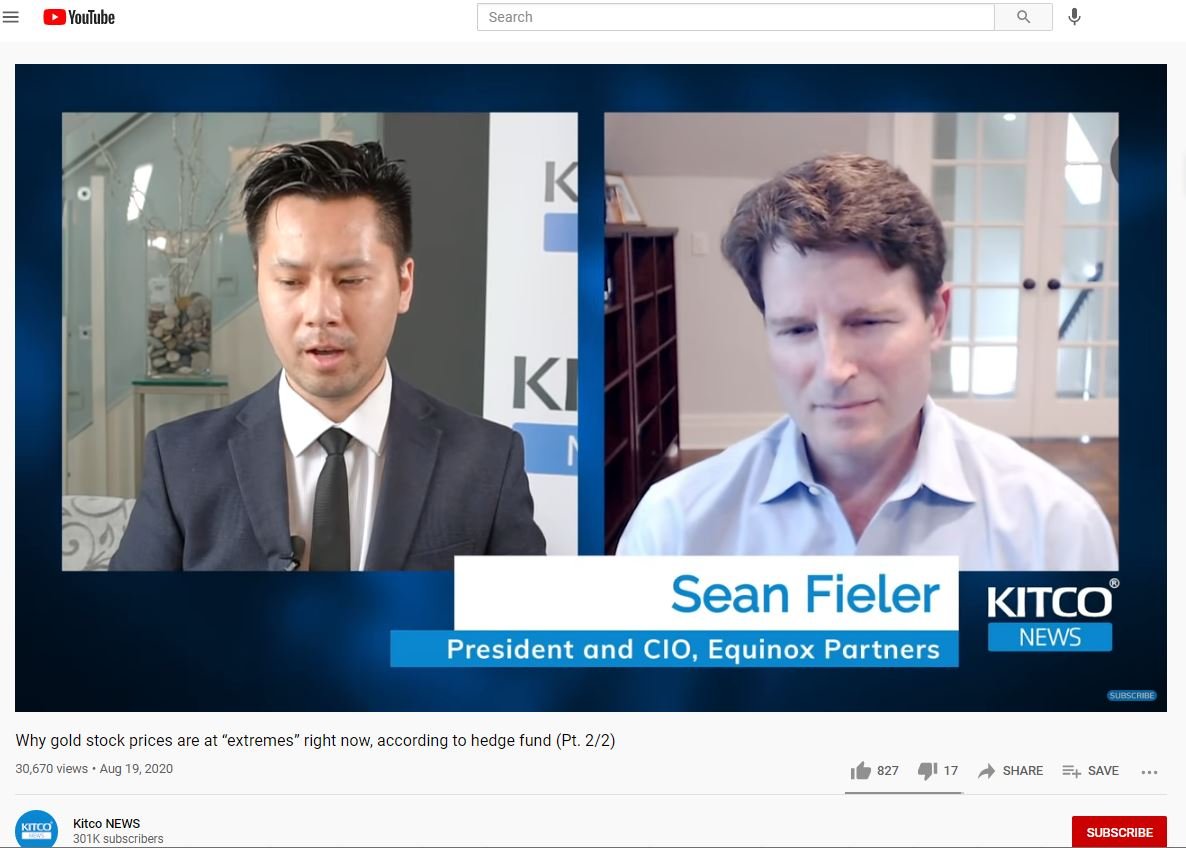Save video to playlist icon
This screenshot has height=848, width=1186.
[x=1071, y=771]
